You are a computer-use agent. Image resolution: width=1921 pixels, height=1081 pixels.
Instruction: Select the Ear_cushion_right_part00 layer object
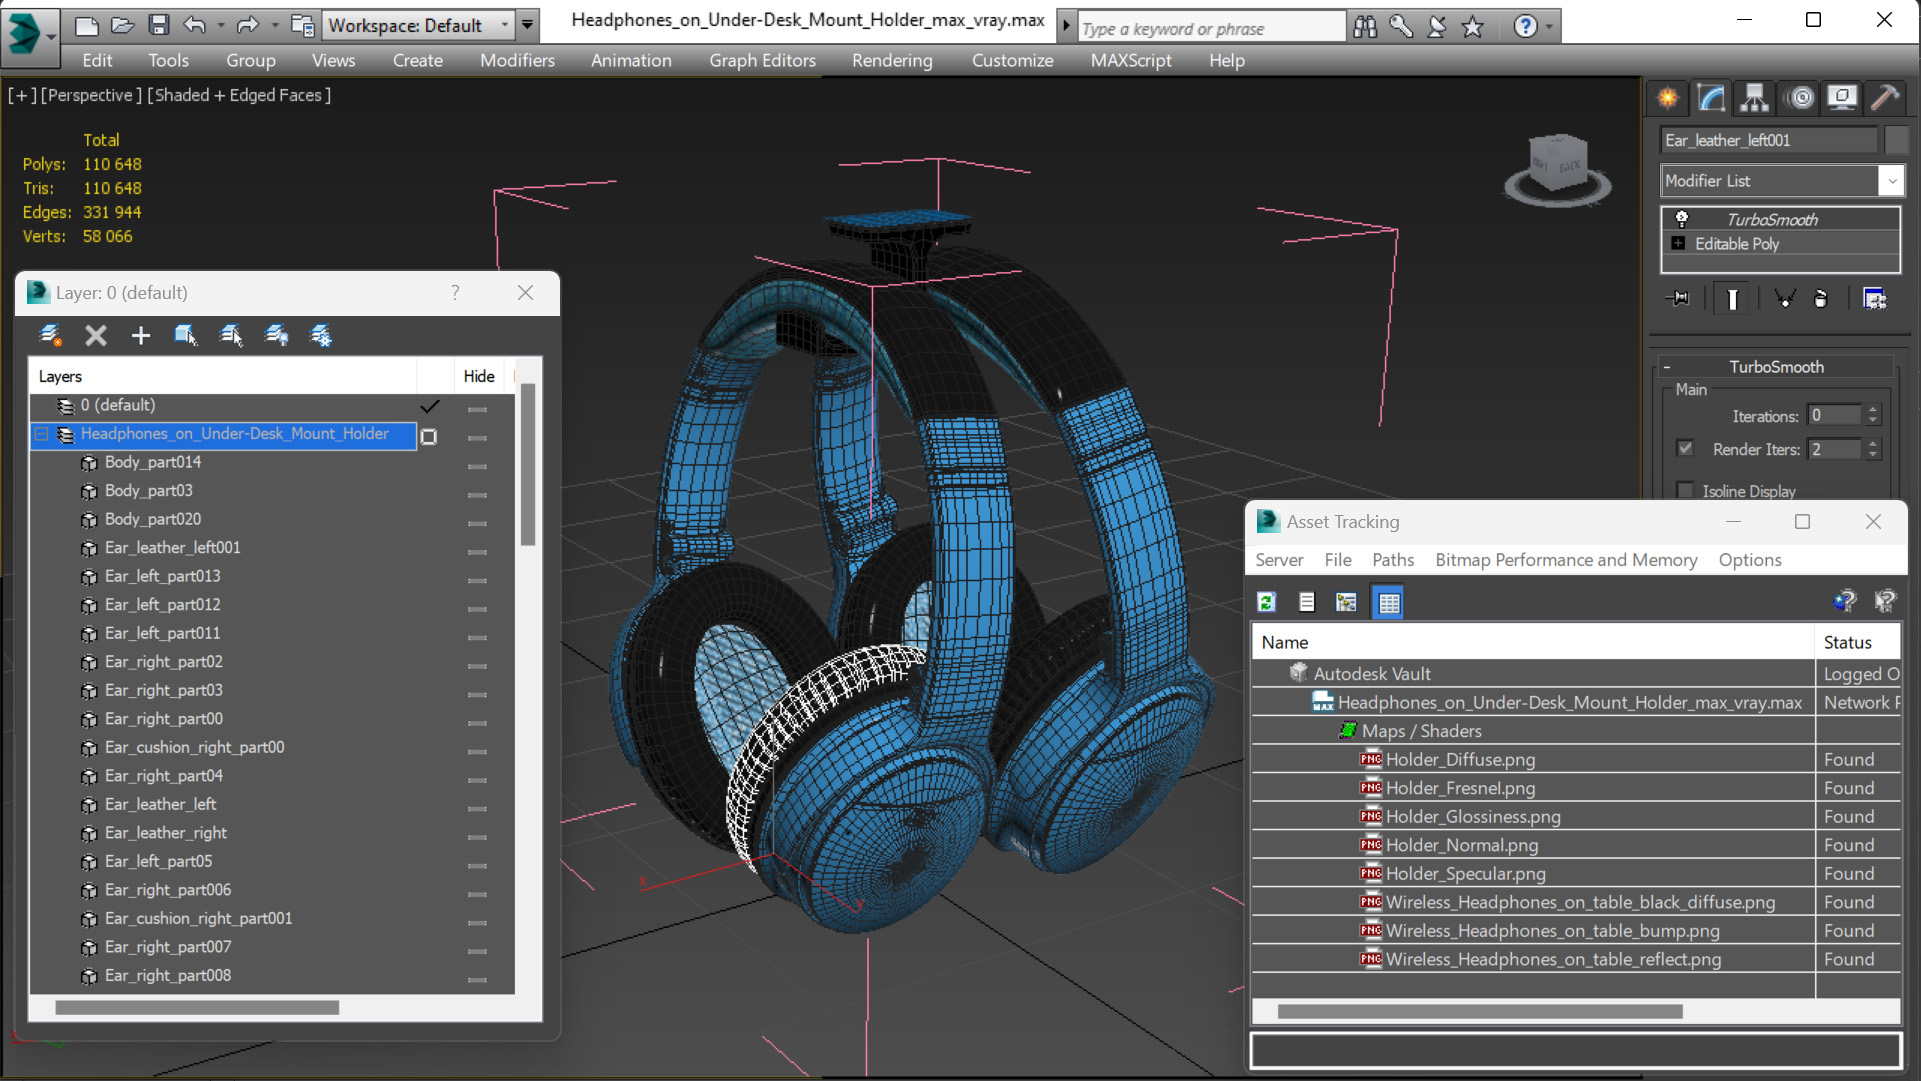point(194,747)
